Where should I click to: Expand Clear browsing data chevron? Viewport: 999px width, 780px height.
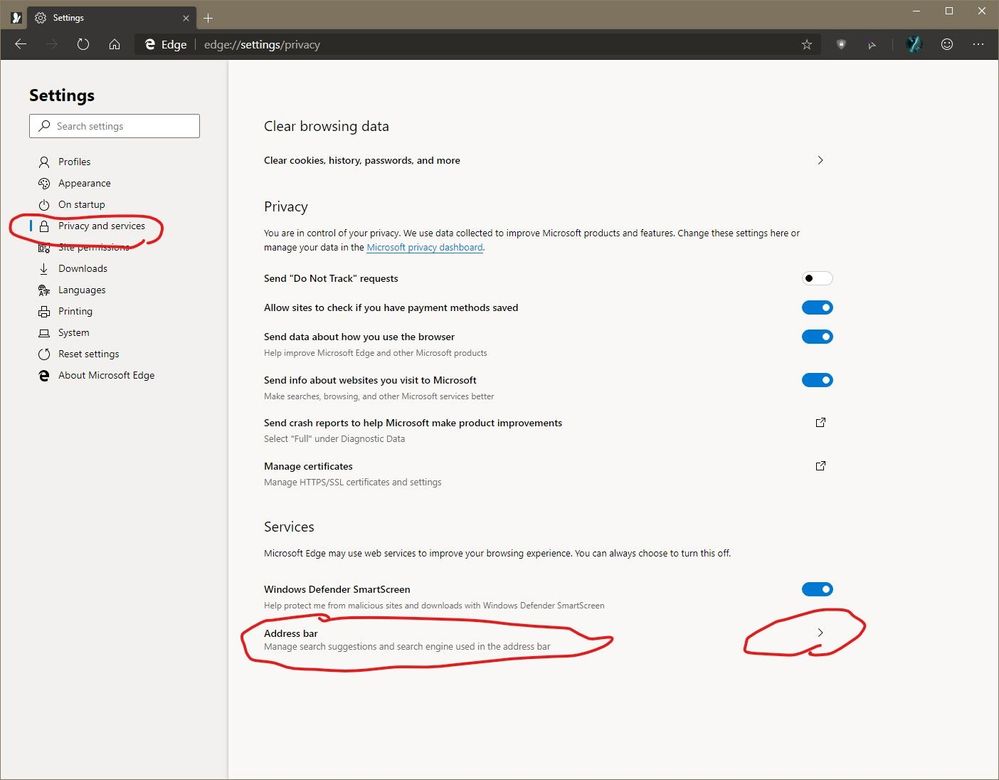pos(821,160)
